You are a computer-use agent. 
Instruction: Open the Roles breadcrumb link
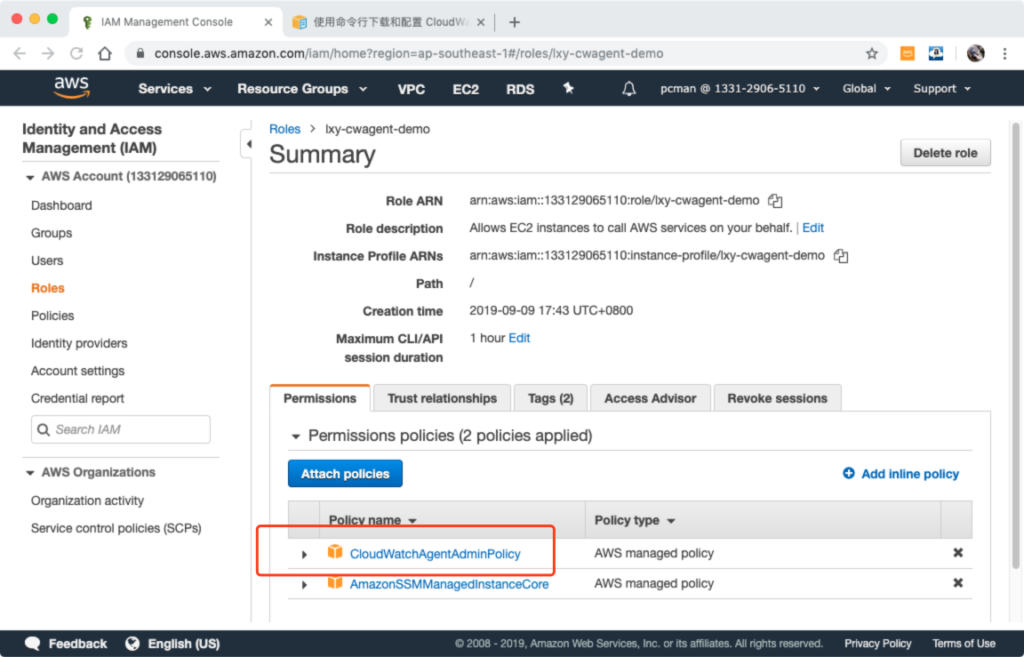click(285, 129)
